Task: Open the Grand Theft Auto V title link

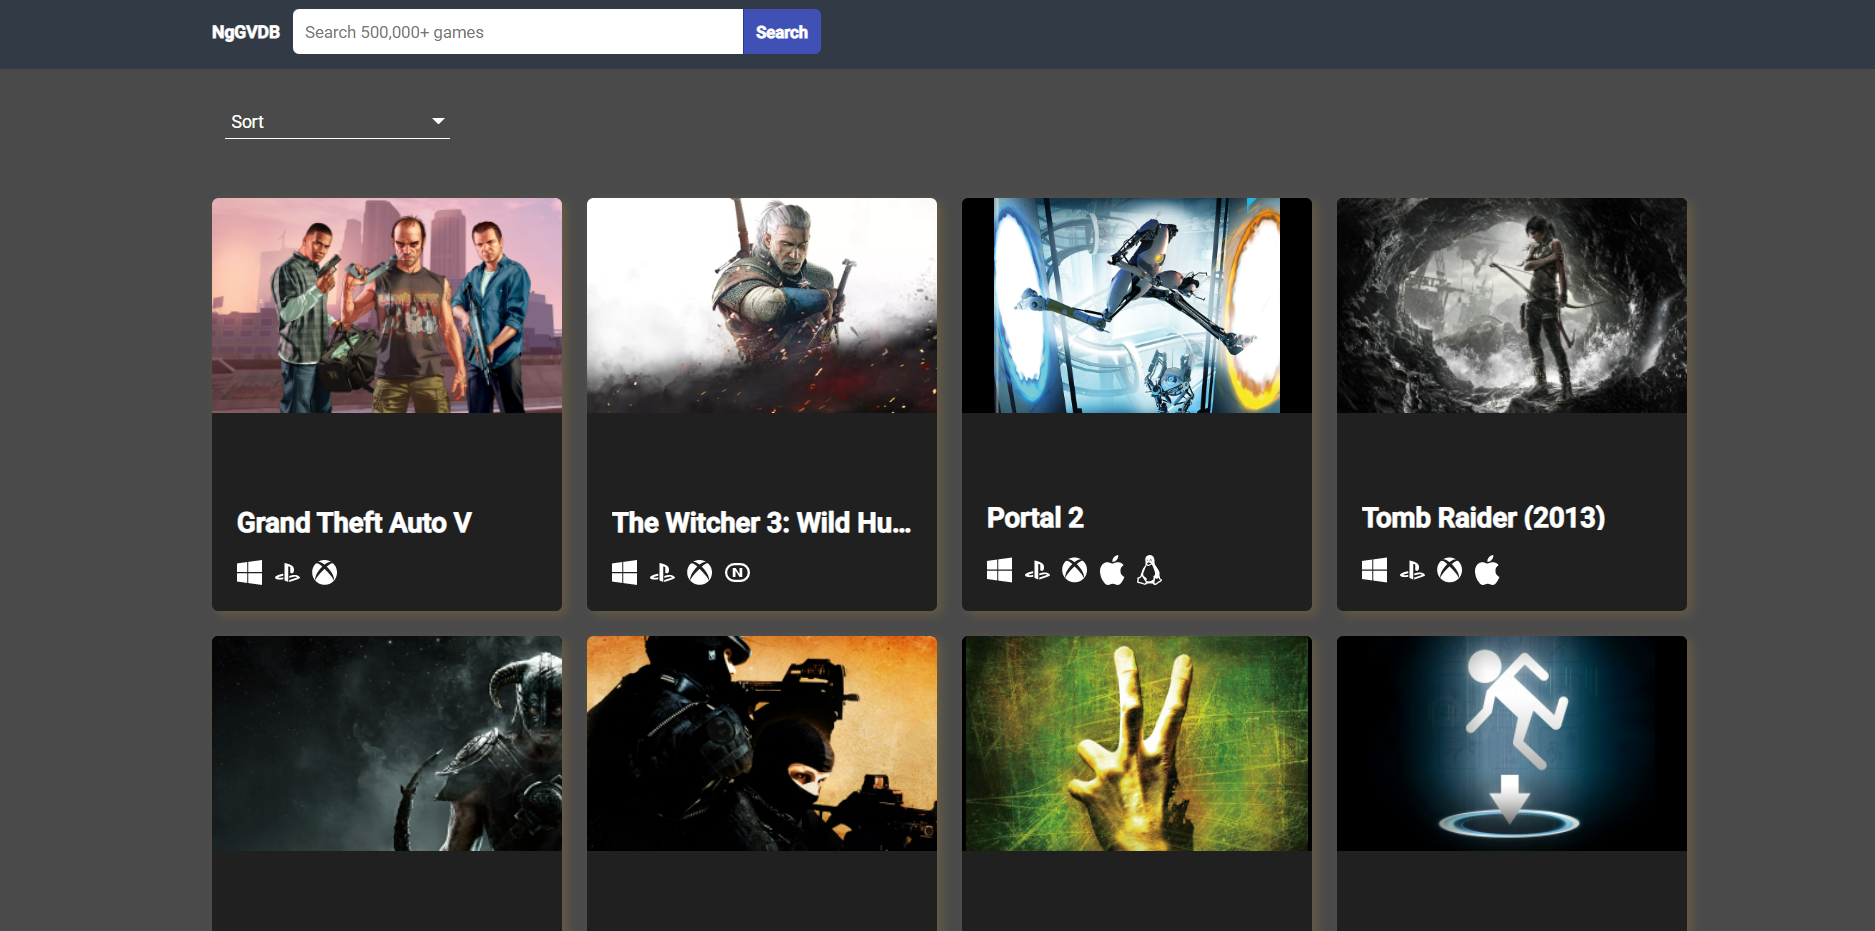Action: click(x=353, y=522)
